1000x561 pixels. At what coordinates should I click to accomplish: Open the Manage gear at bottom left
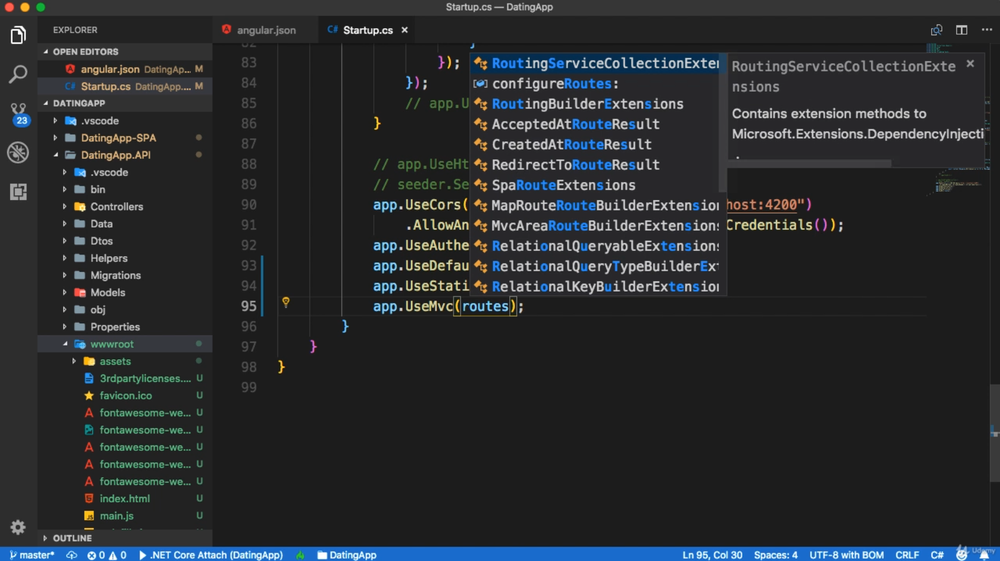pyautogui.click(x=18, y=527)
